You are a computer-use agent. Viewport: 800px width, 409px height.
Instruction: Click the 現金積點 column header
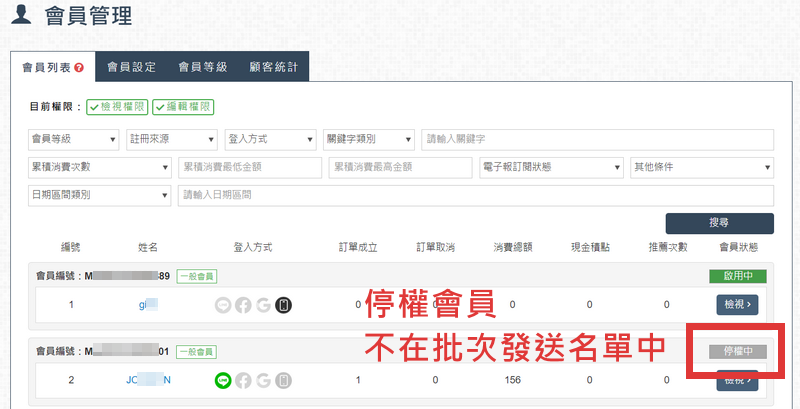590,248
